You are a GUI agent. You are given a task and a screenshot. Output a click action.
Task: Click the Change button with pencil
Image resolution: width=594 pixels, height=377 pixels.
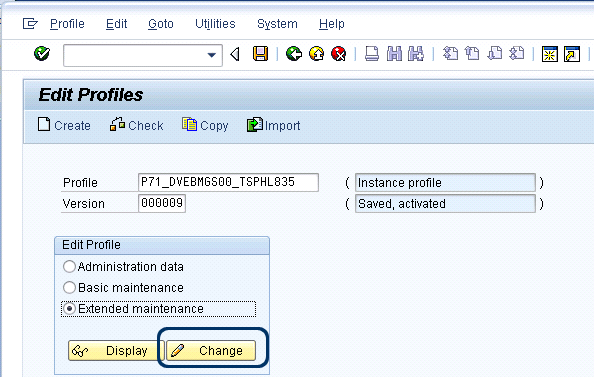click(x=211, y=350)
